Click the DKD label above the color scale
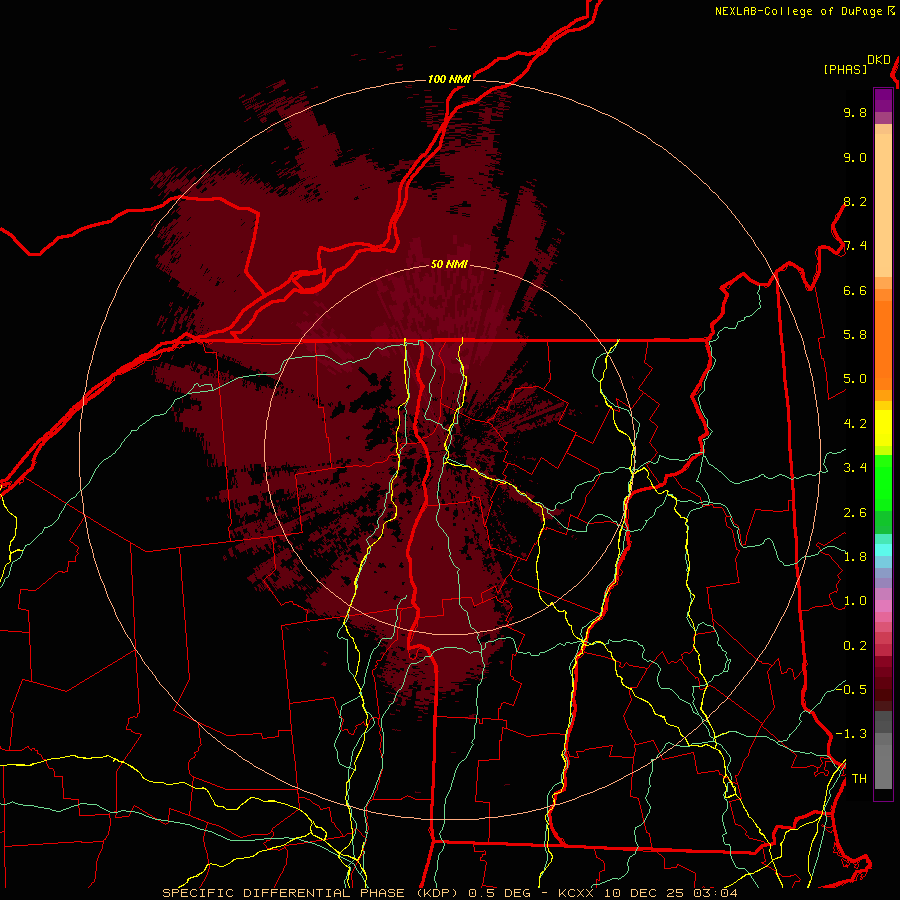900x900 pixels. [879, 60]
